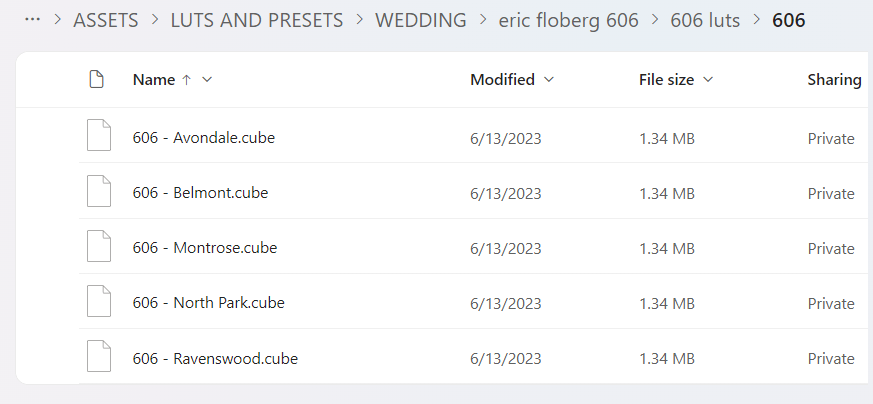
Task: Open the breadcrumb ellipsis for hidden folders
Action: 33,19
